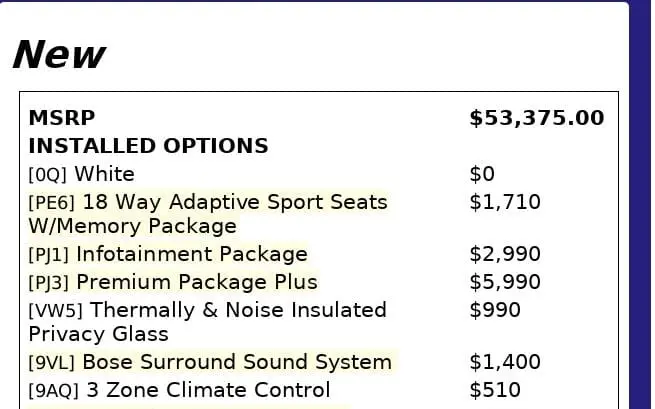Click the $5,990 Premium Package price
The height and width of the screenshot is (409, 655).
[505, 282]
